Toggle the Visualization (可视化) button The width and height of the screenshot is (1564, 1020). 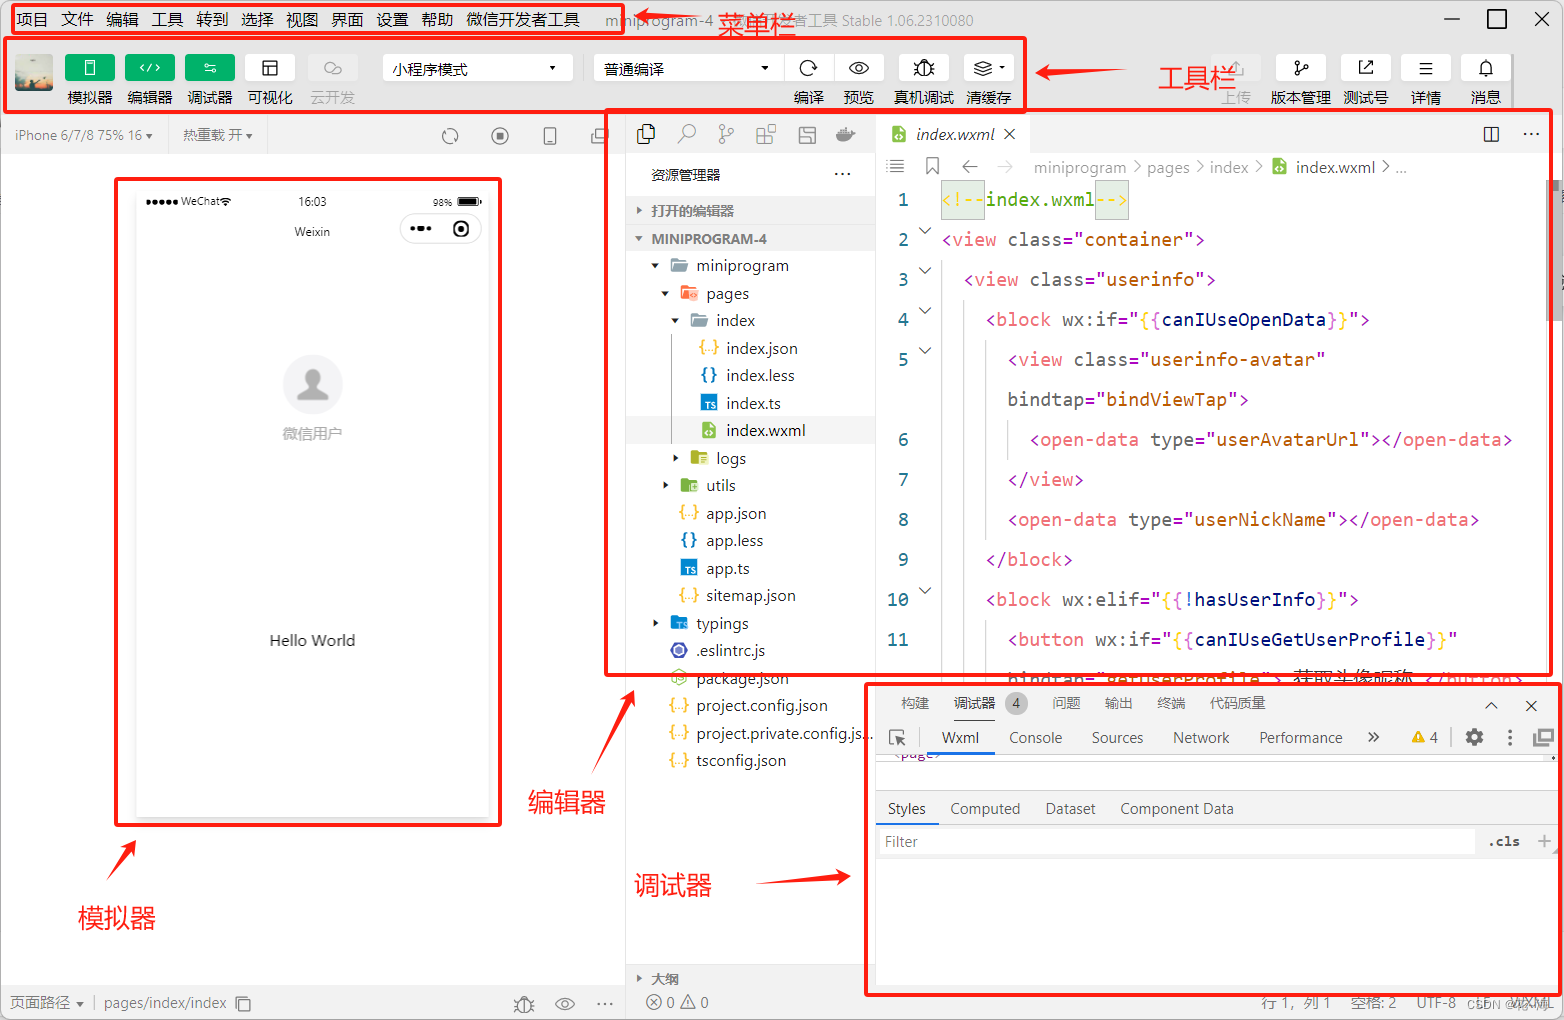(270, 68)
